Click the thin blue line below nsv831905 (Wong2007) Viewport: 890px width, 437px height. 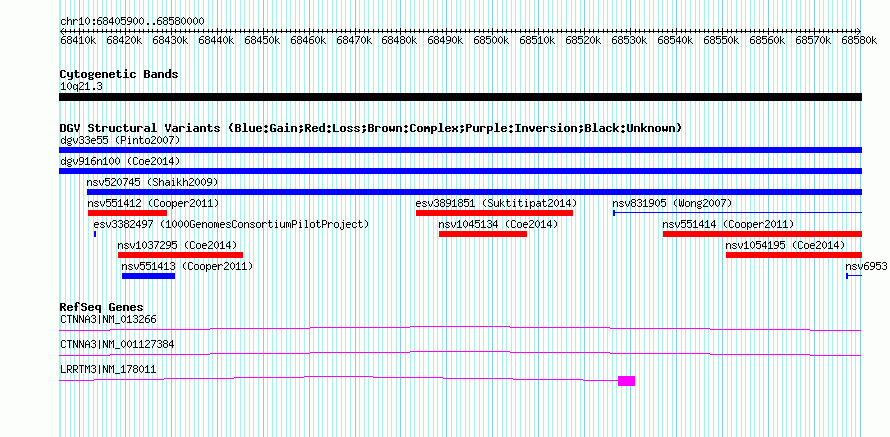click(x=737, y=213)
